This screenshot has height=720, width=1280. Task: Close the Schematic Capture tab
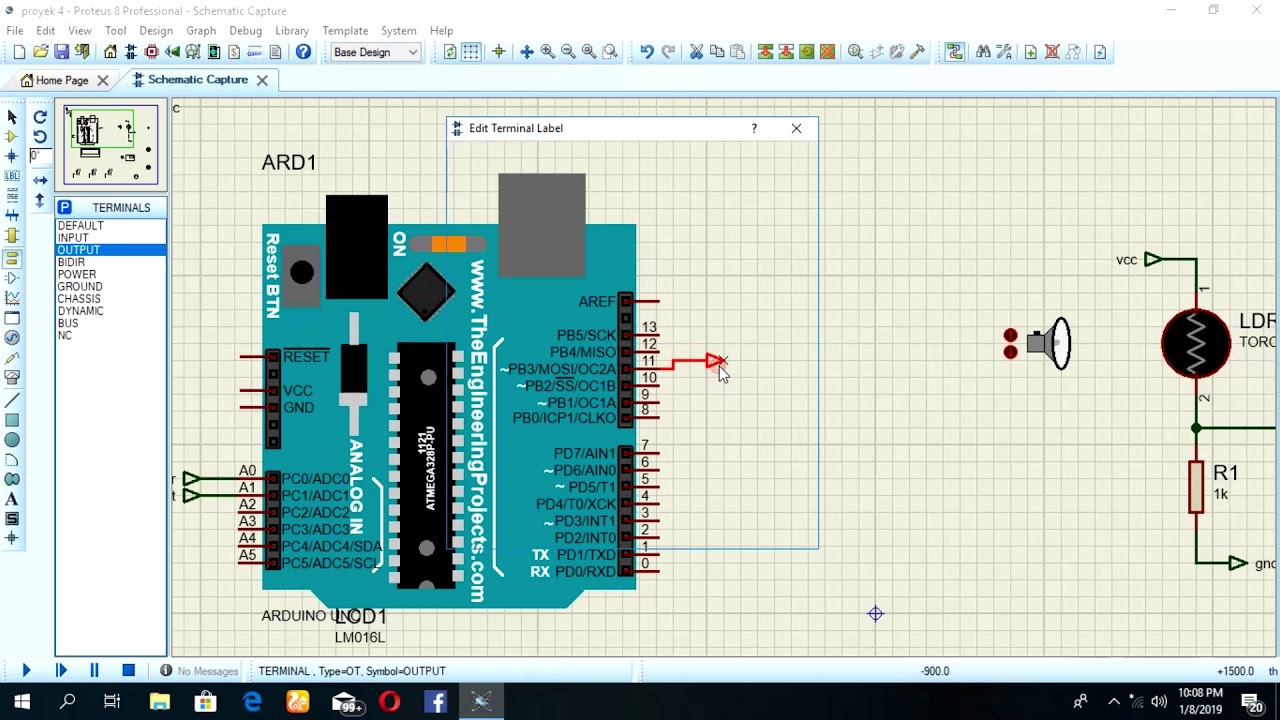point(262,80)
